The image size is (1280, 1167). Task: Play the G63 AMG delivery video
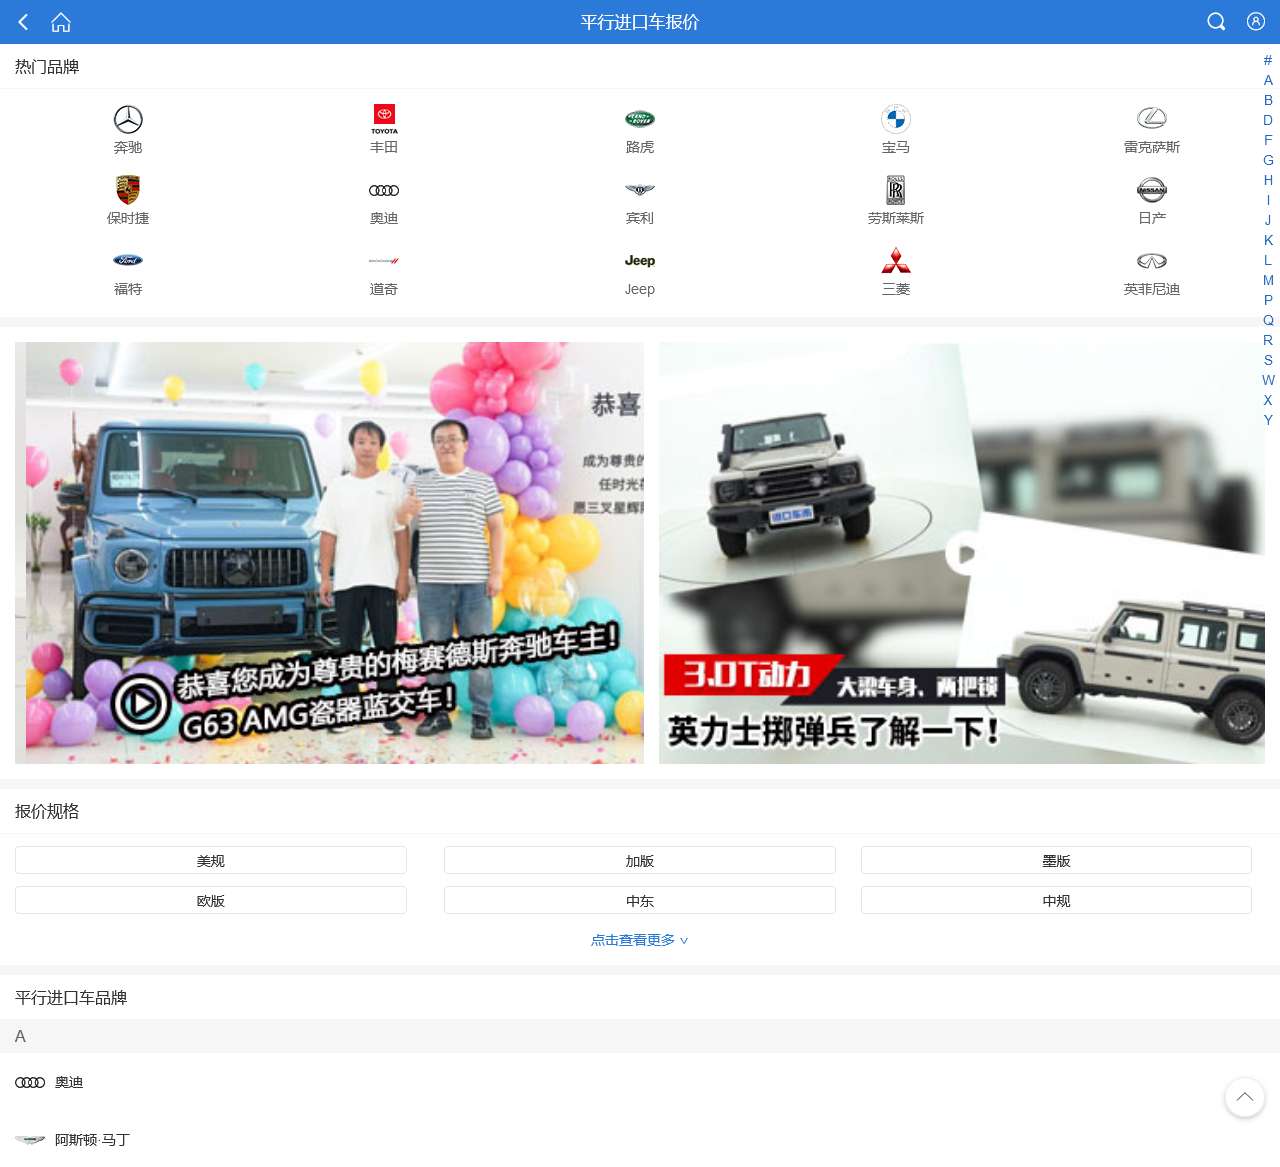tap(329, 553)
